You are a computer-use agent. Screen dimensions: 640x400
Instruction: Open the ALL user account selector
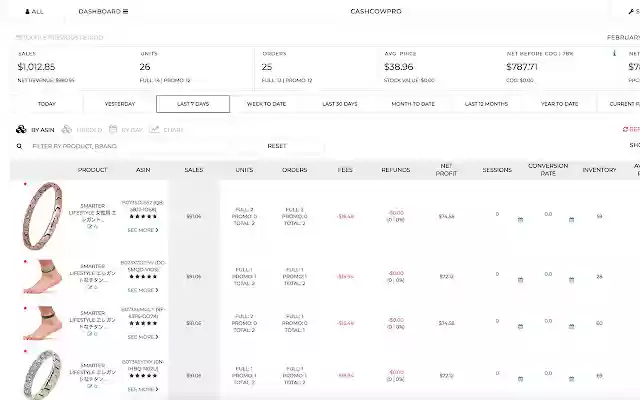click(x=34, y=11)
